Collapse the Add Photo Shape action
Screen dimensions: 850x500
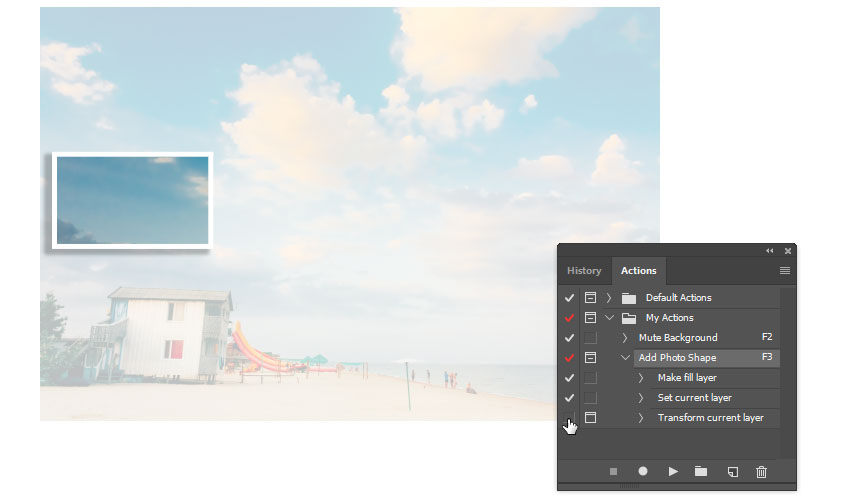tap(625, 358)
